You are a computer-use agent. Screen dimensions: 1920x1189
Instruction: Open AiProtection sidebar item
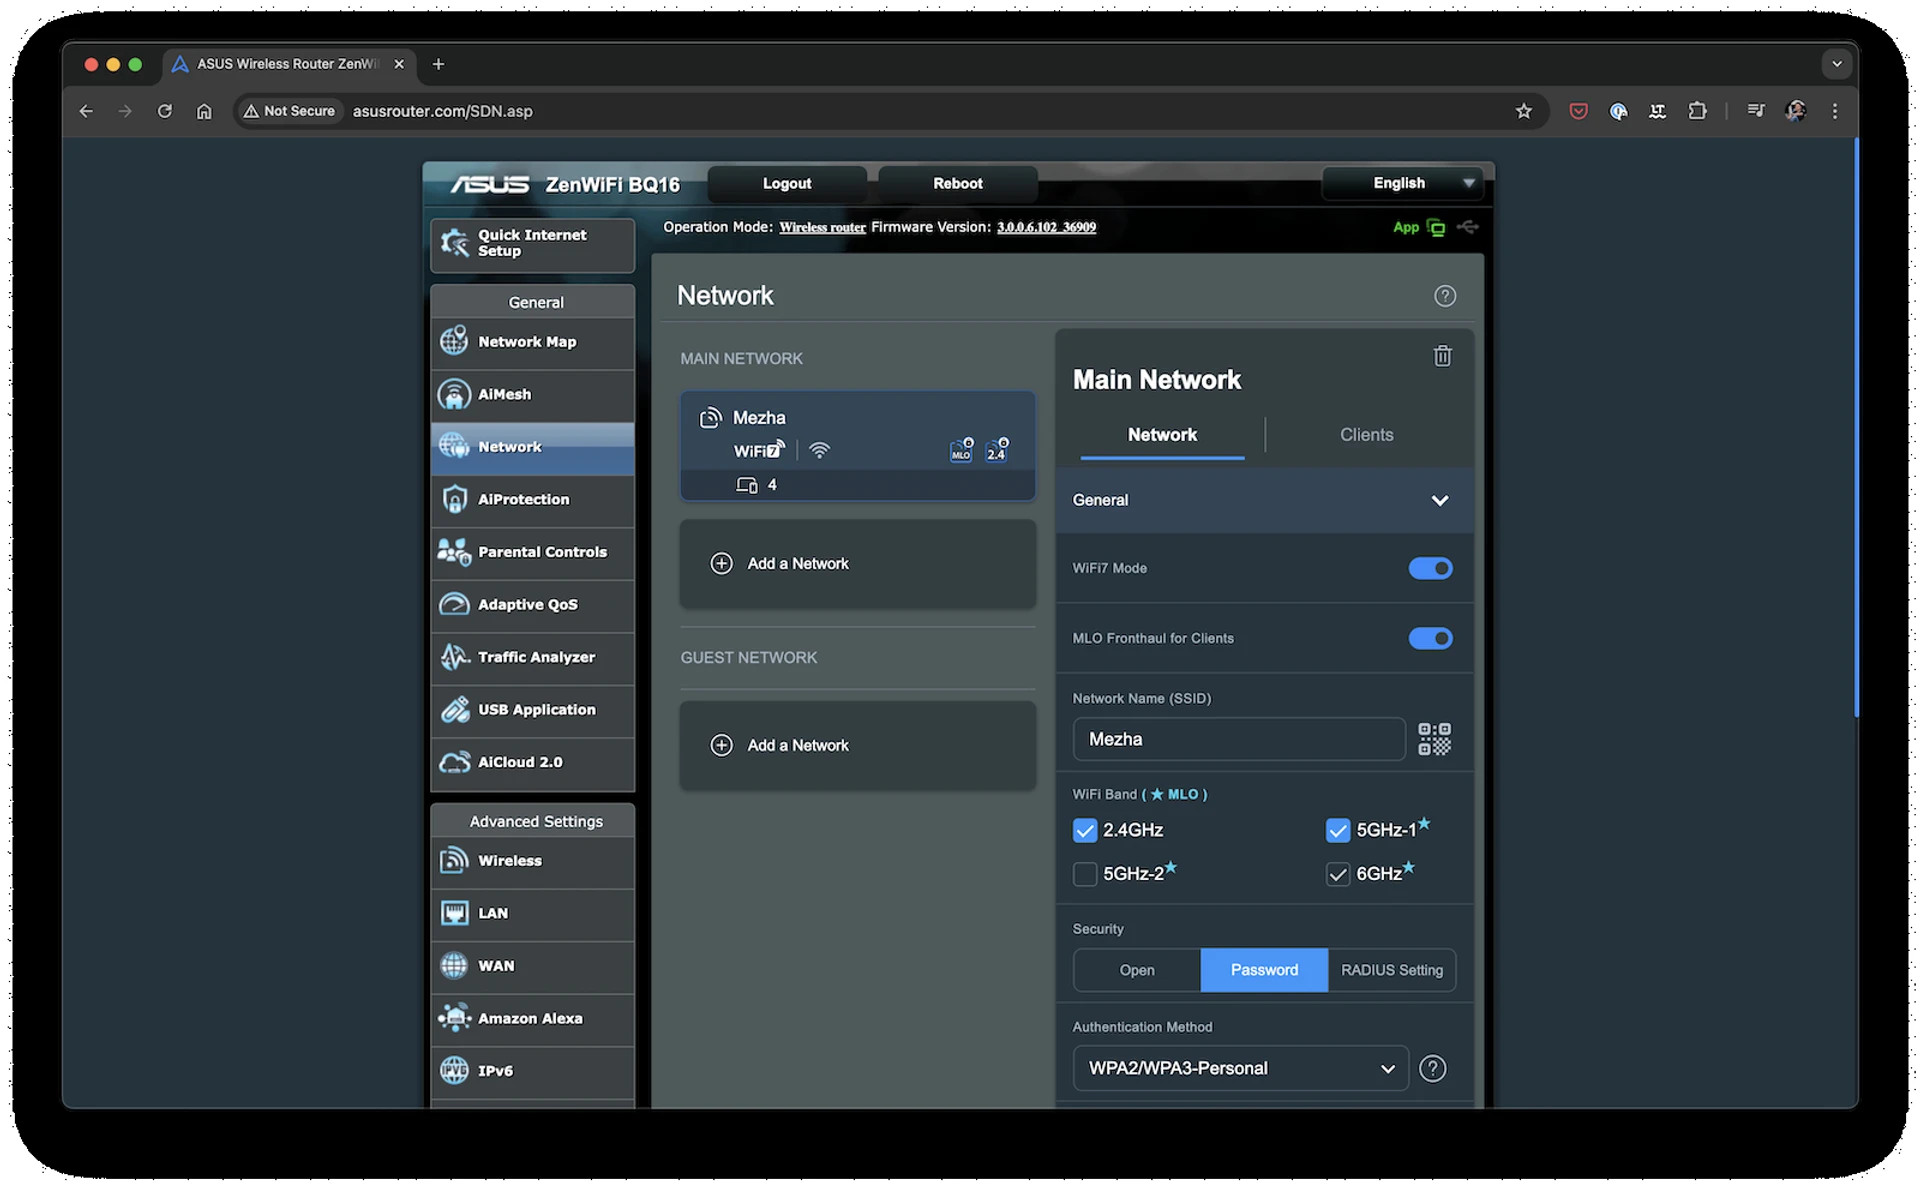[x=532, y=499]
